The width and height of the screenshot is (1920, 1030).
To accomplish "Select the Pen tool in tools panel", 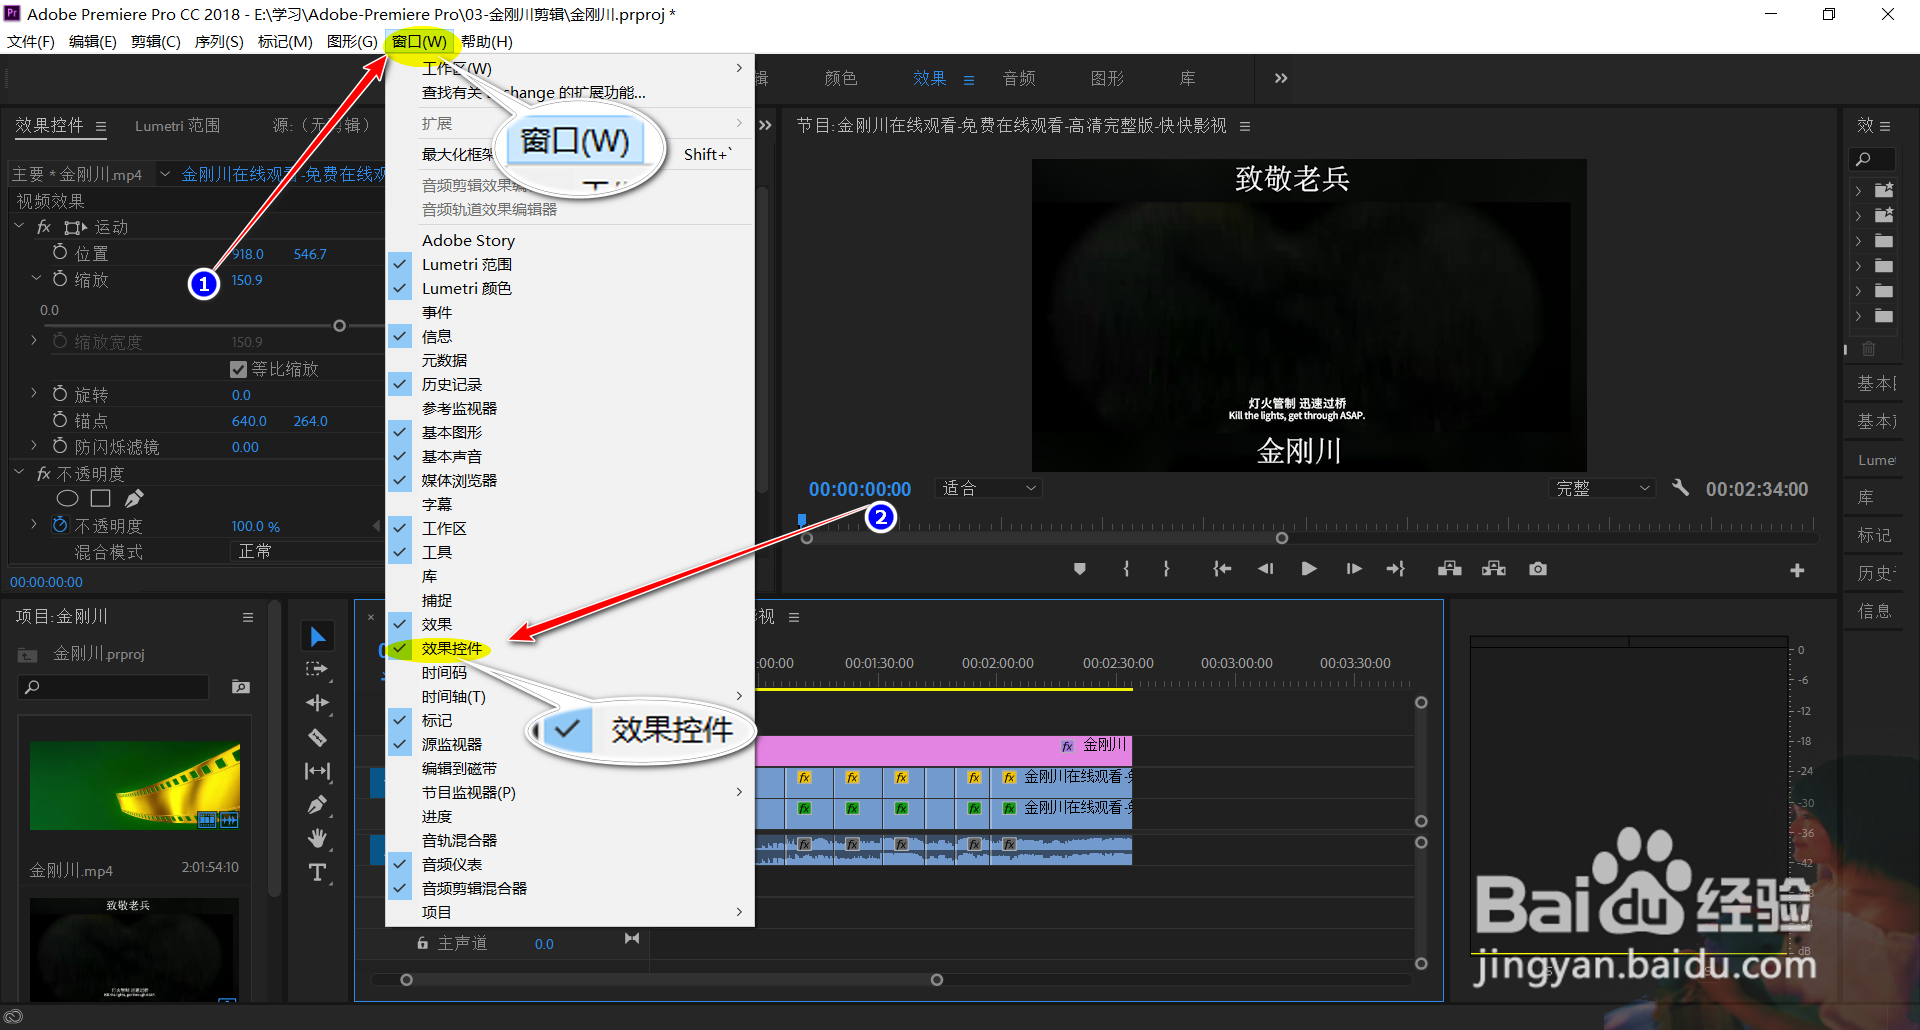I will point(318,805).
